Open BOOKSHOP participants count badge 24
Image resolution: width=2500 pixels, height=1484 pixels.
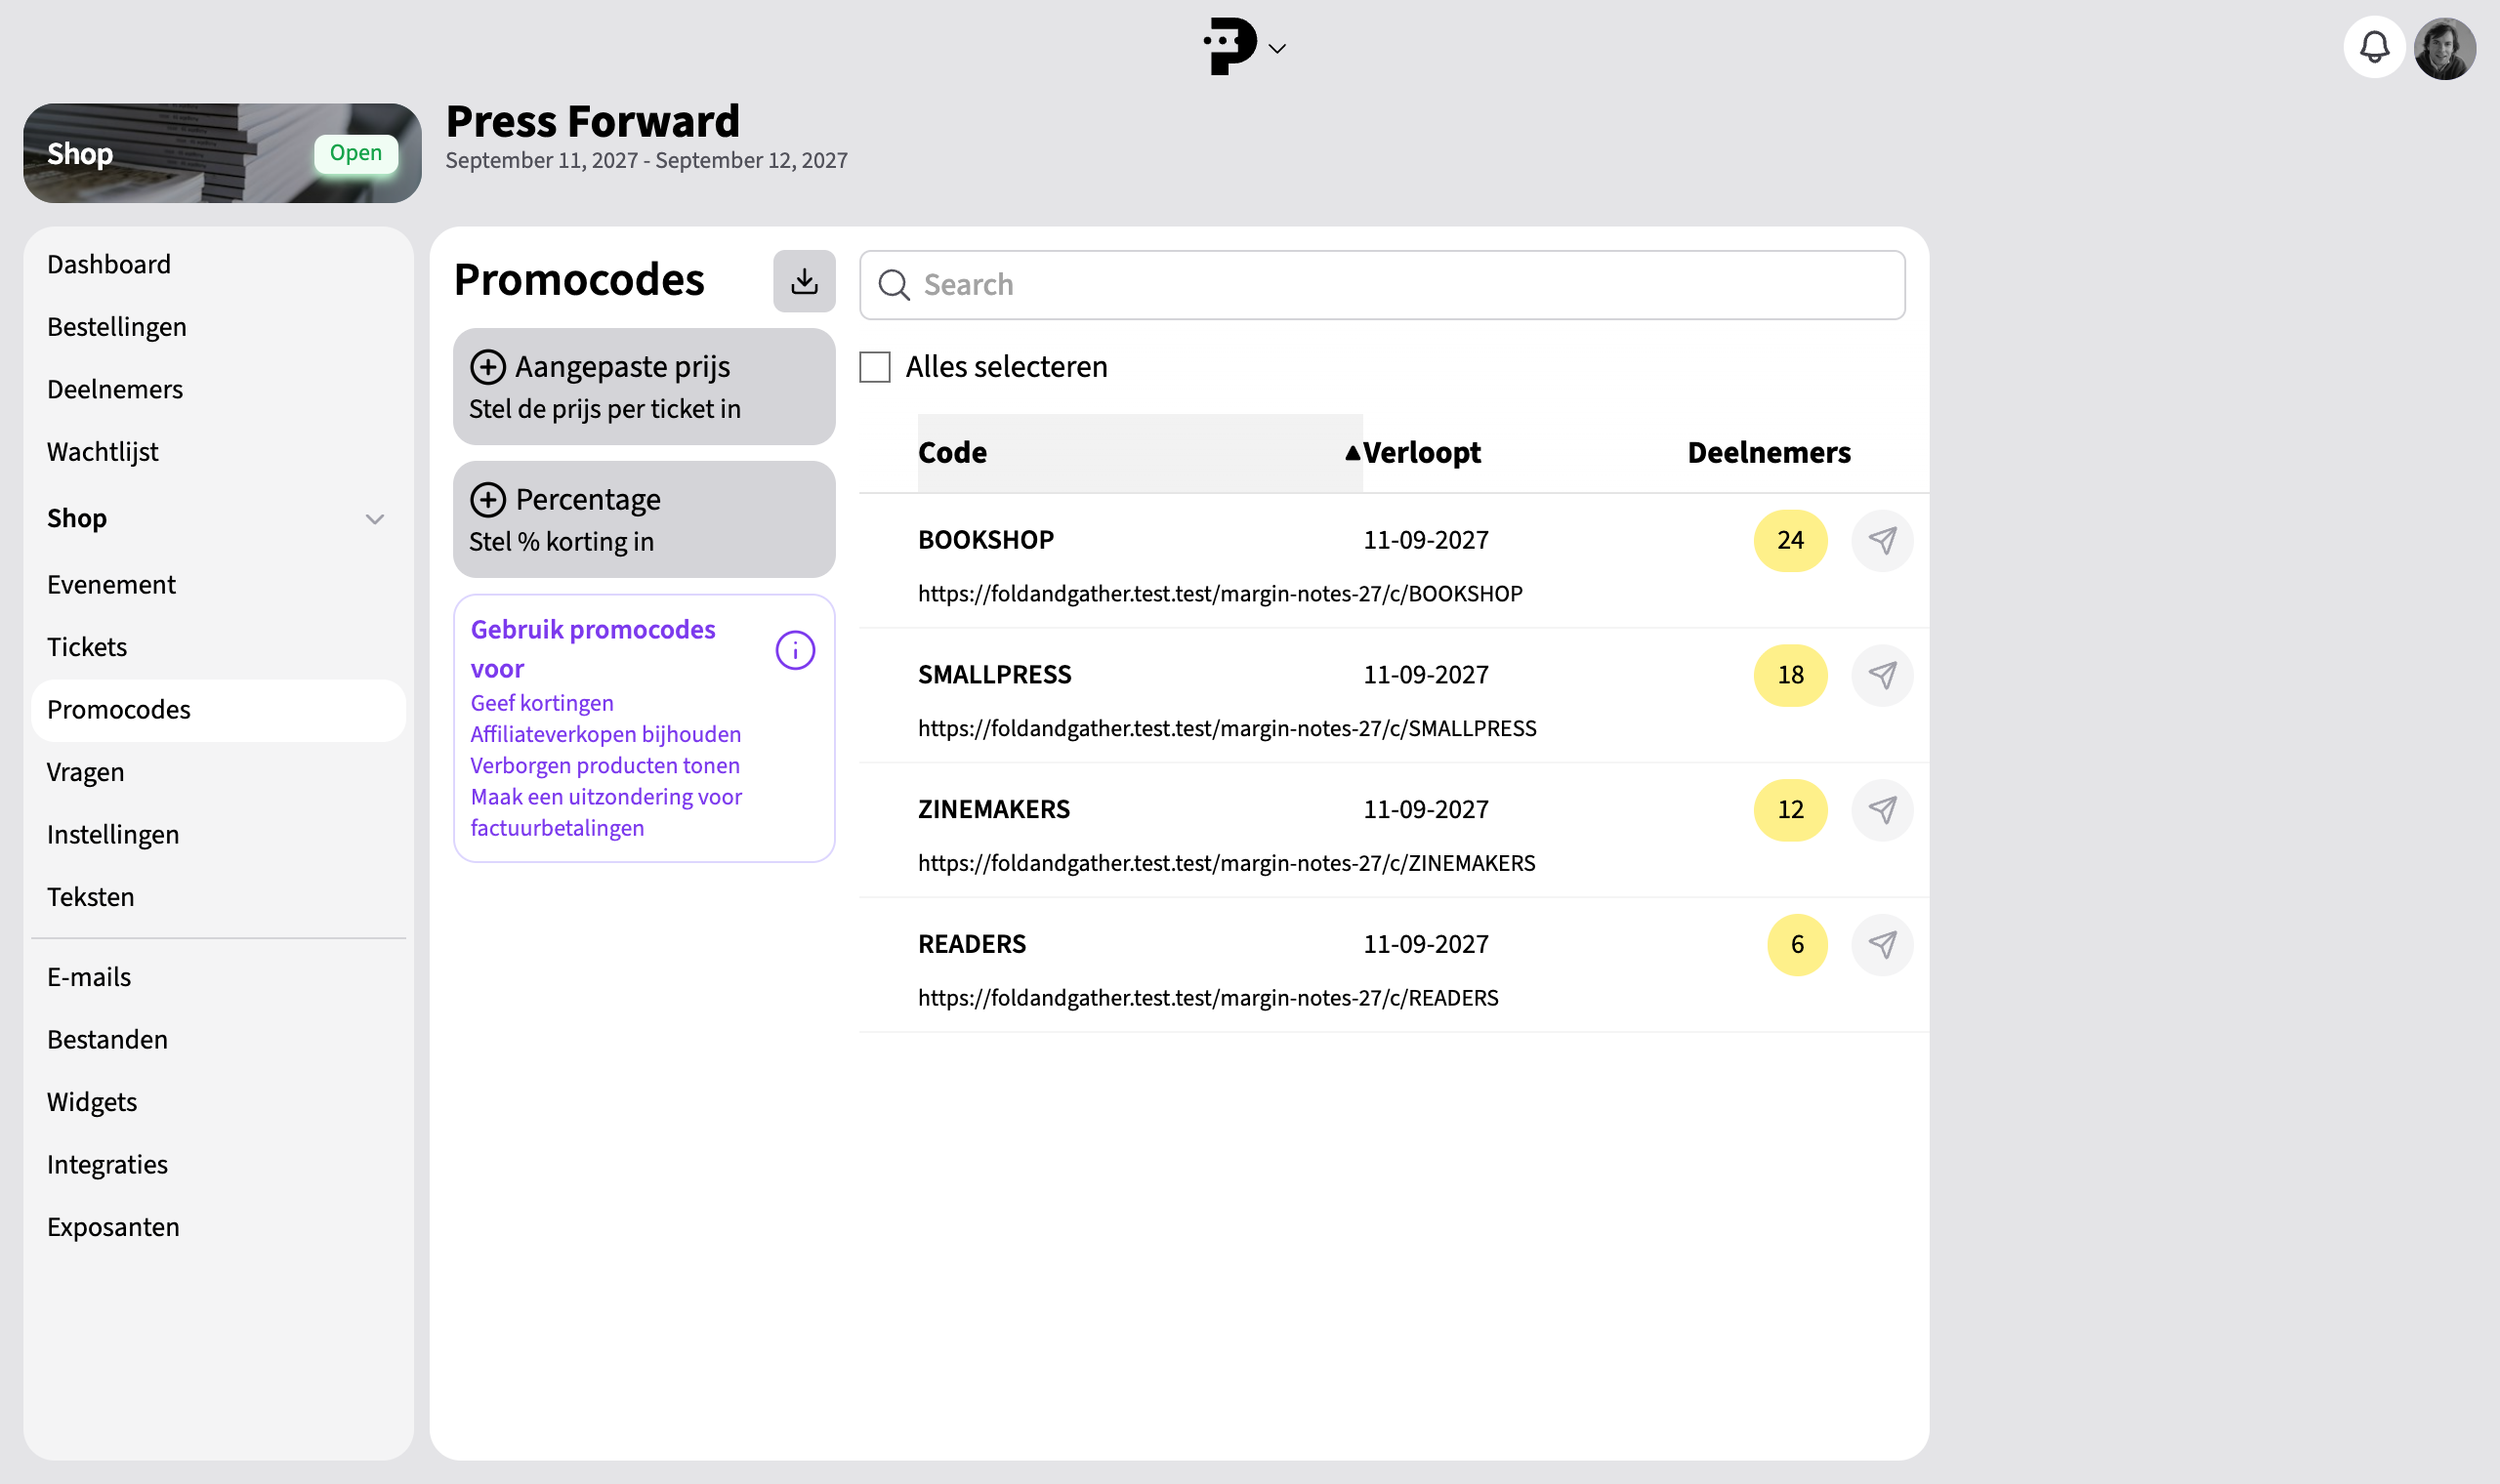1790,541
